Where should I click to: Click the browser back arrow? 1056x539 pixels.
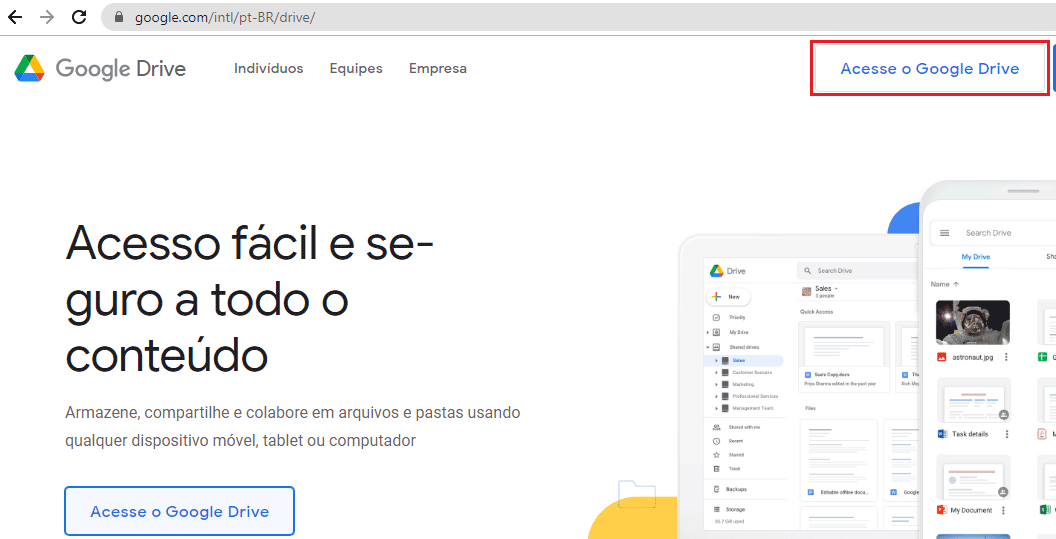[x=15, y=17]
